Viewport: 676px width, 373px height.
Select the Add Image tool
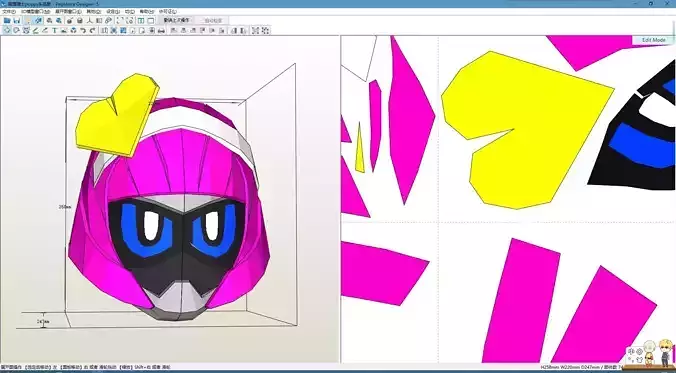(x=64, y=30)
